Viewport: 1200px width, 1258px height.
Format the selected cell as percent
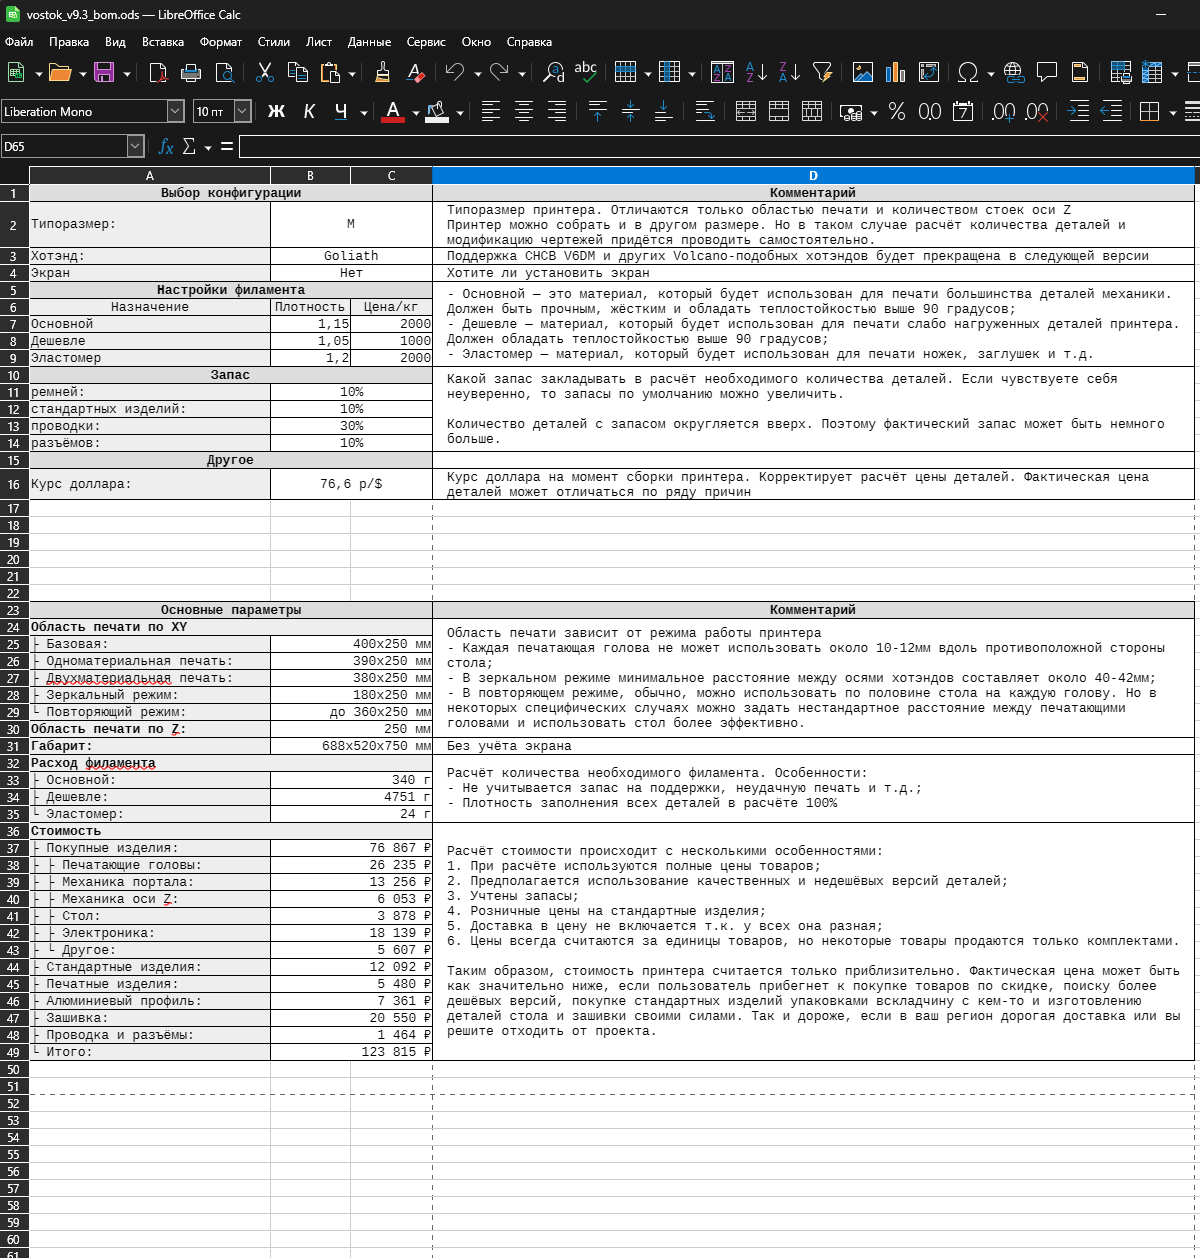click(x=897, y=111)
